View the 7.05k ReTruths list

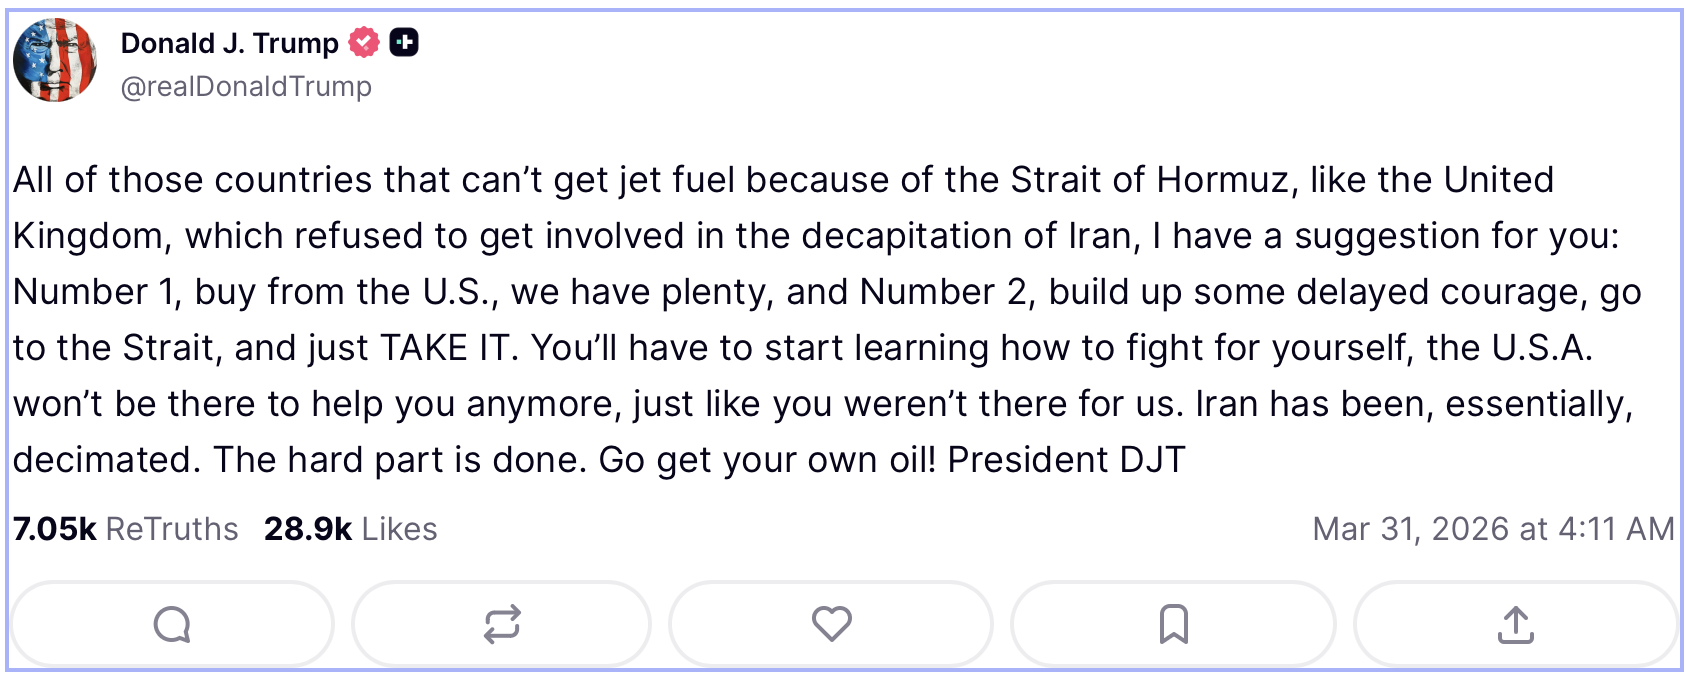click(126, 529)
